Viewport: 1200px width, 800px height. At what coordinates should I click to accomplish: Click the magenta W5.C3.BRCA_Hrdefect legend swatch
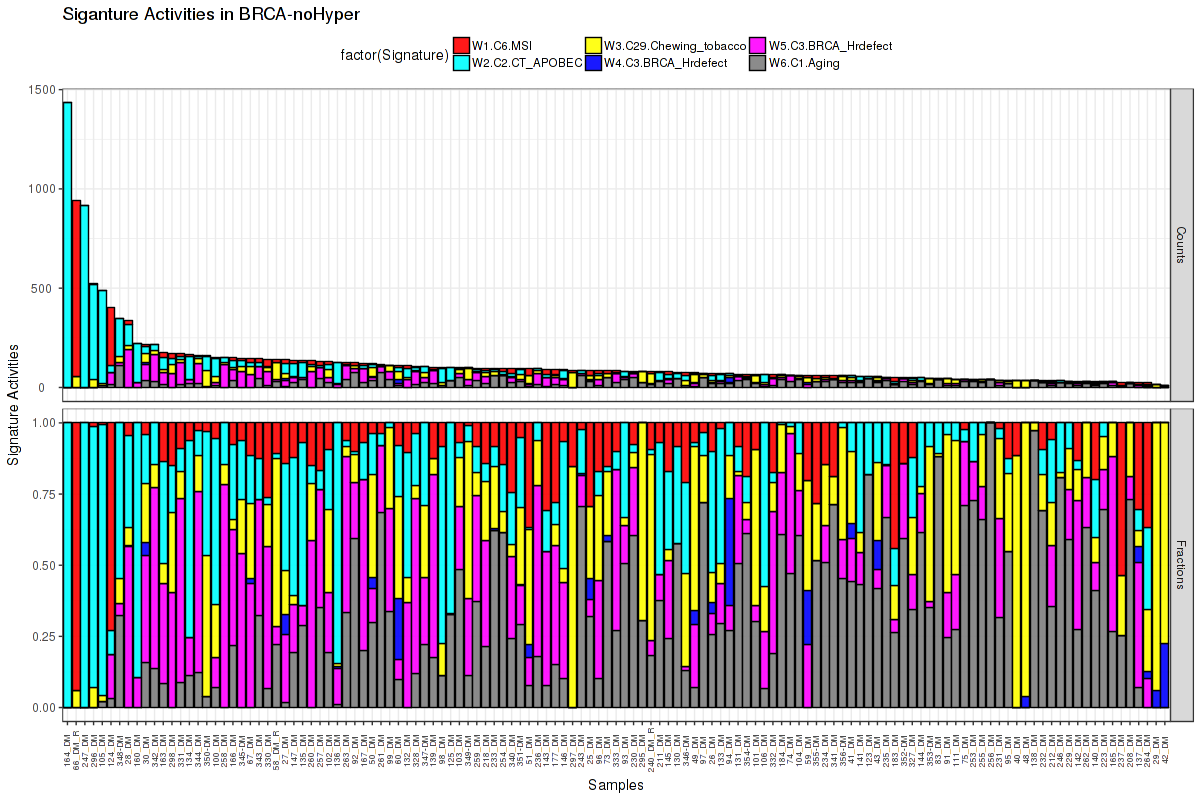(758, 45)
